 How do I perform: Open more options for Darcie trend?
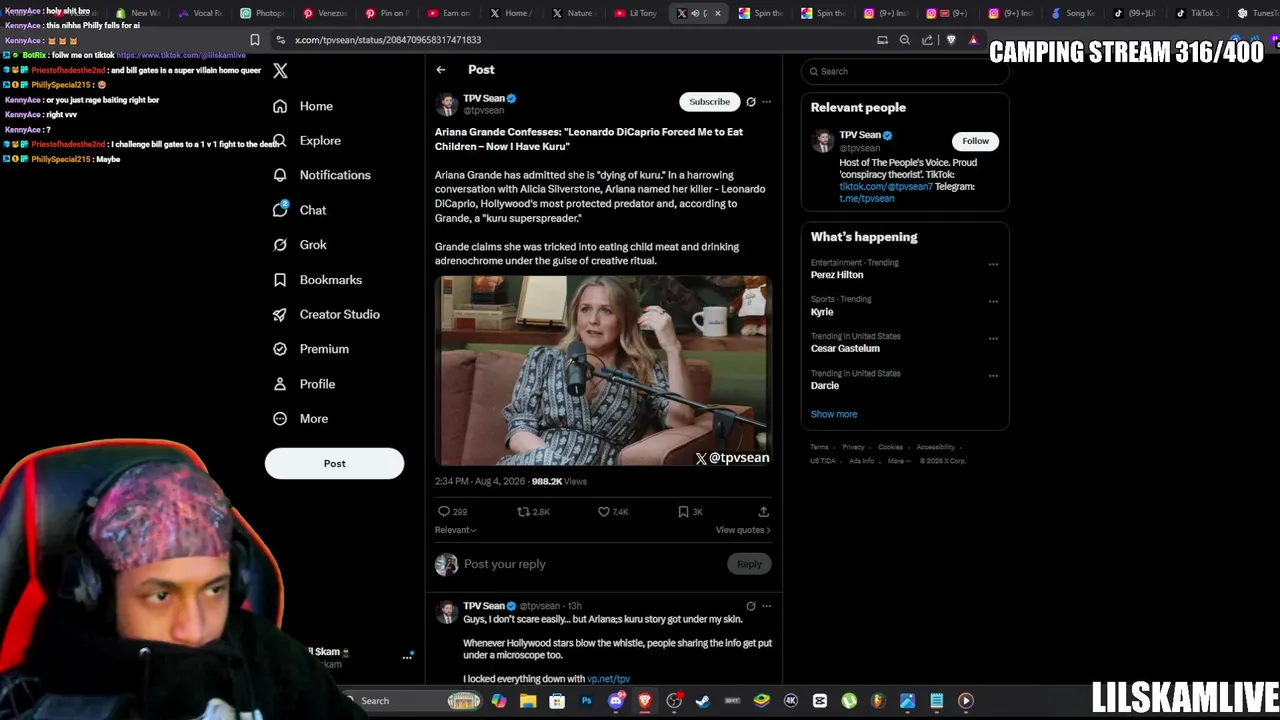click(993, 376)
